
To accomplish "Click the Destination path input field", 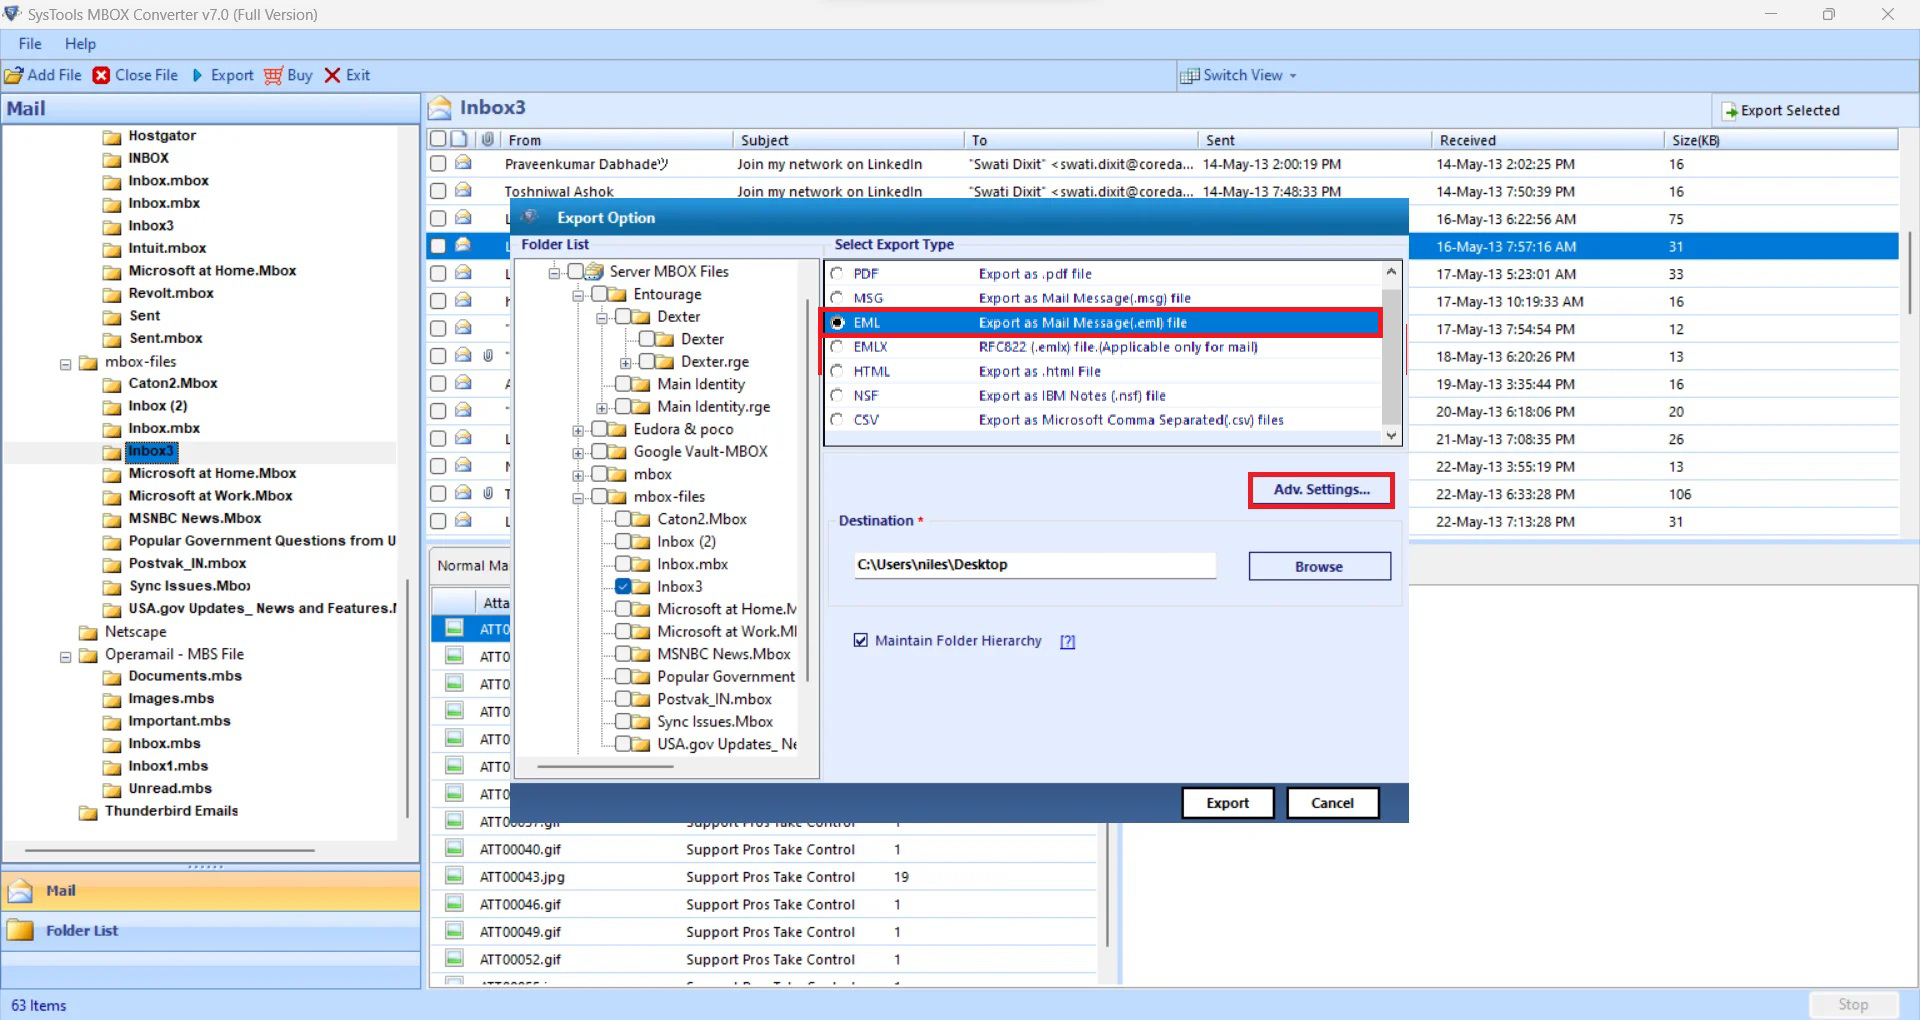I will tap(1034, 565).
